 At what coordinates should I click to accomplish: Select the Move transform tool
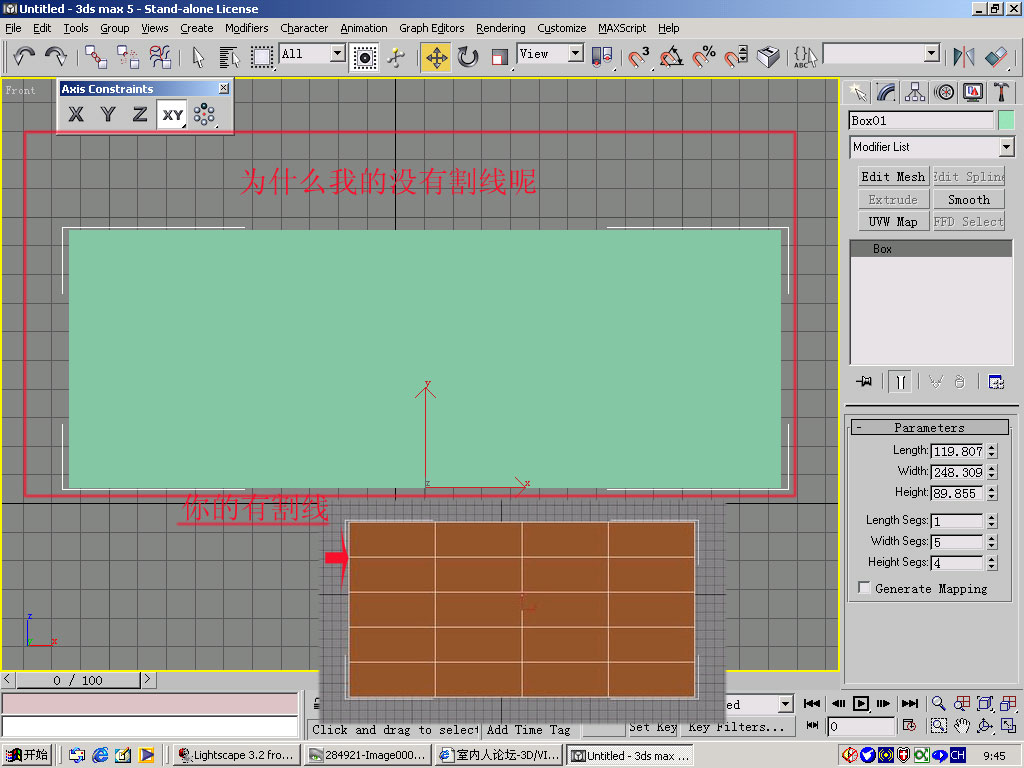click(x=436, y=57)
